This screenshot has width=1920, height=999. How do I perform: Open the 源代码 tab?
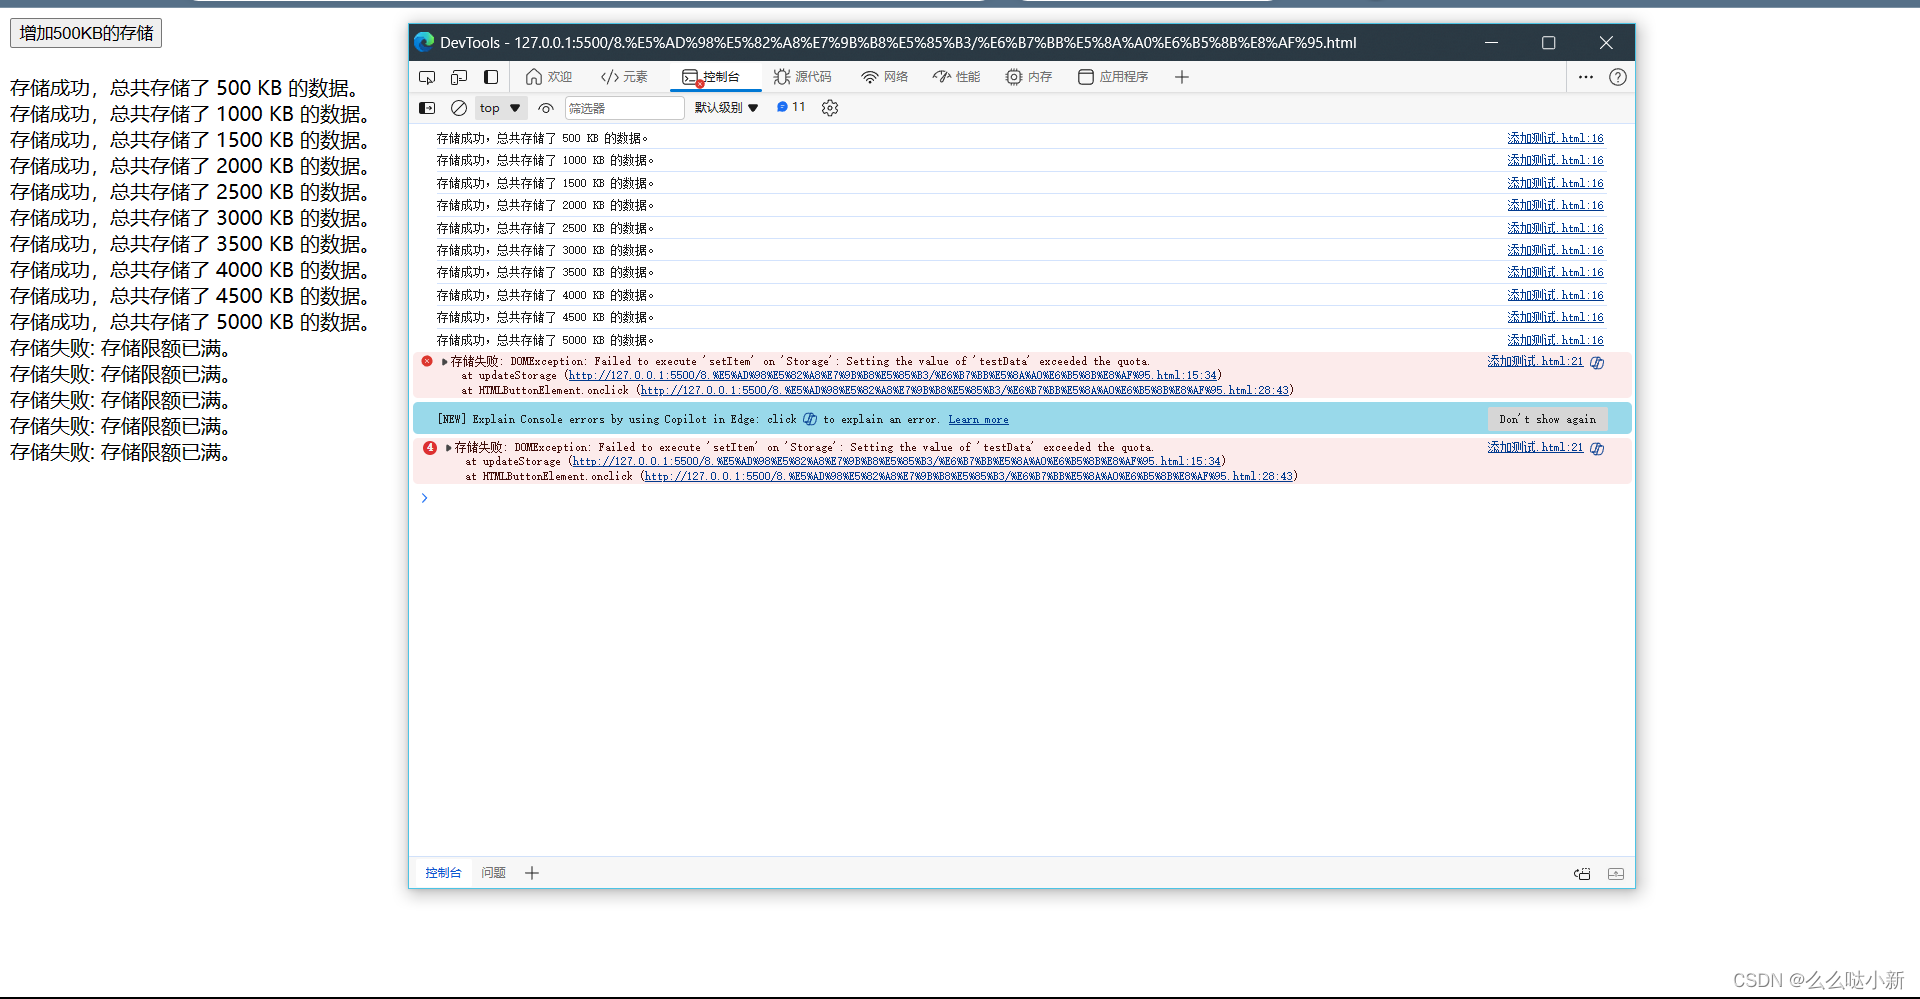click(x=802, y=77)
